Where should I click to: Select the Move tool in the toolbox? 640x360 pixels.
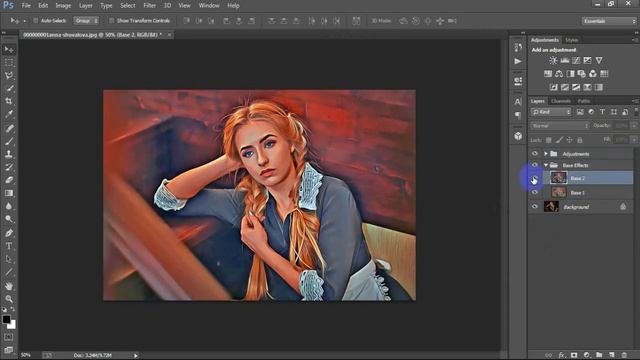tap(9, 50)
